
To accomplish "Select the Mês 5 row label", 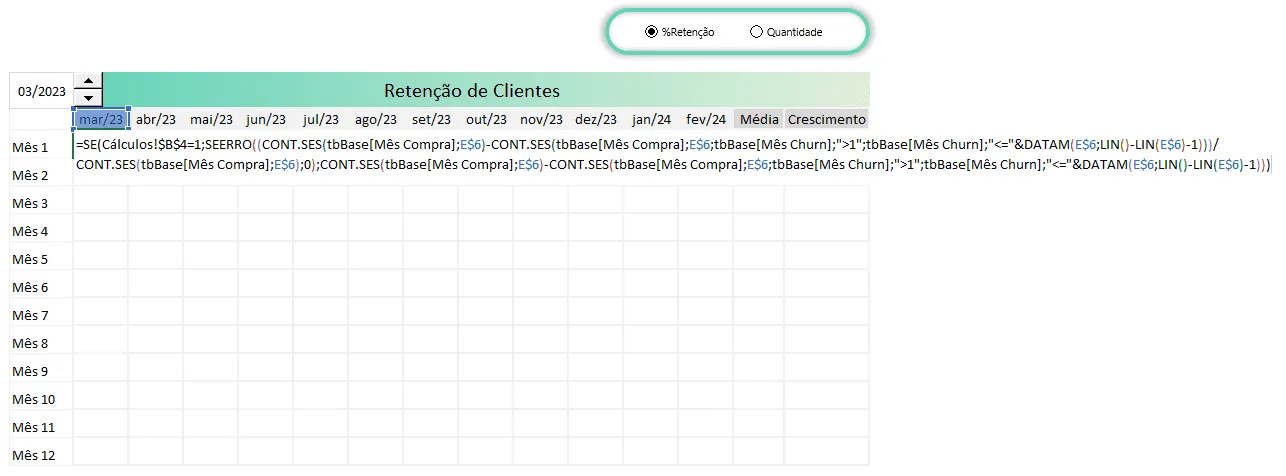I will 30,259.
